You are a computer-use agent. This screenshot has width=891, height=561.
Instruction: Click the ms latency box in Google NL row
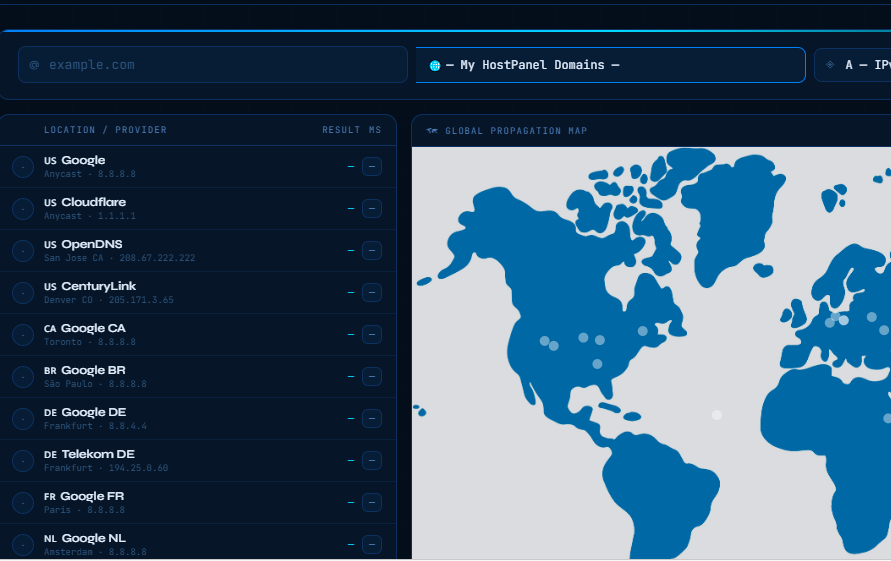pos(372,545)
